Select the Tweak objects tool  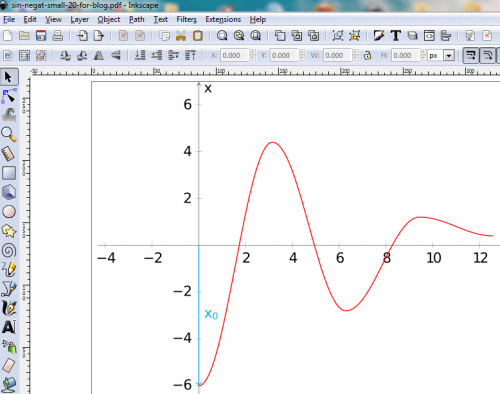[9, 115]
